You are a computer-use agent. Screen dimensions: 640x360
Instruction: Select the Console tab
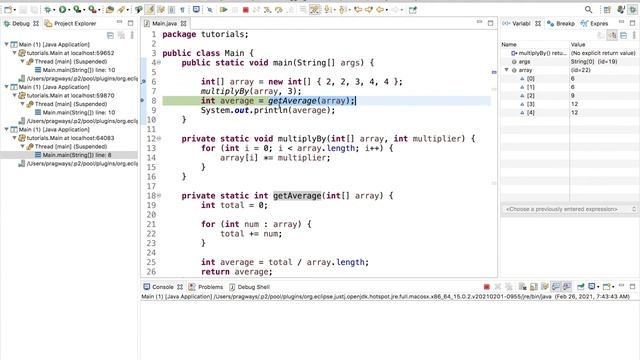coord(163,287)
